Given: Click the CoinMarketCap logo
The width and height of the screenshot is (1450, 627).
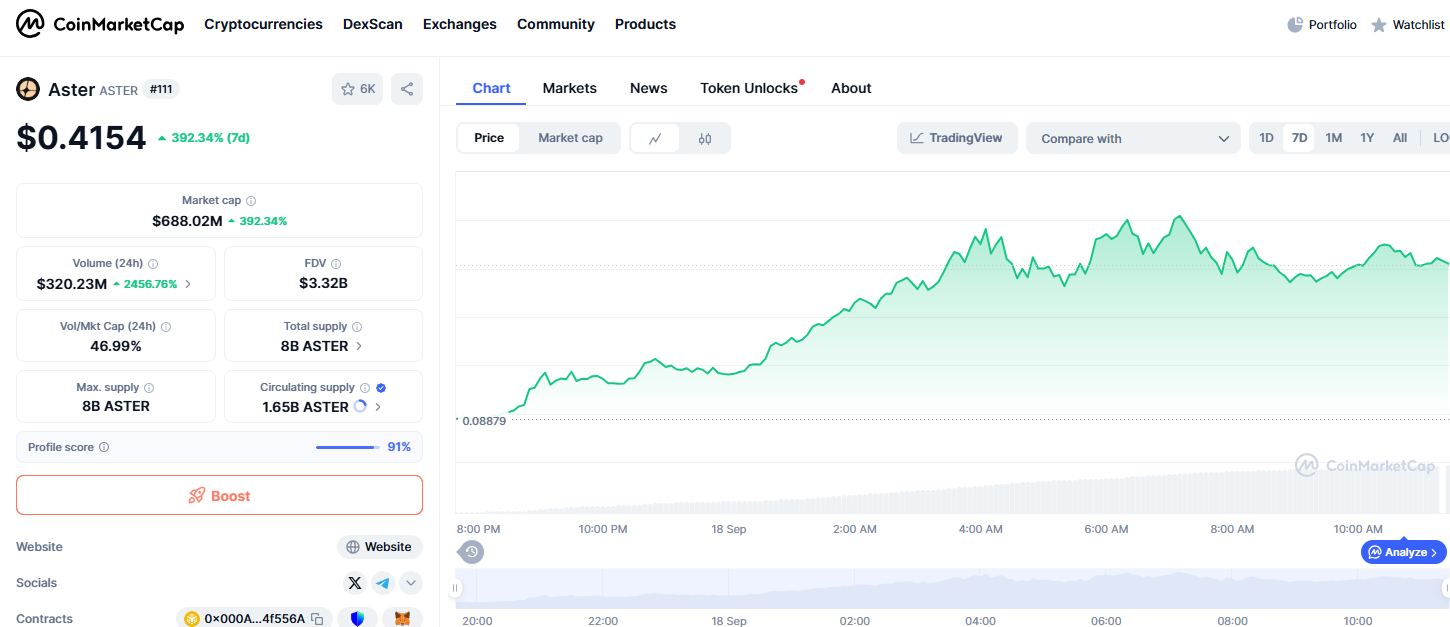Looking at the screenshot, I should [100, 24].
